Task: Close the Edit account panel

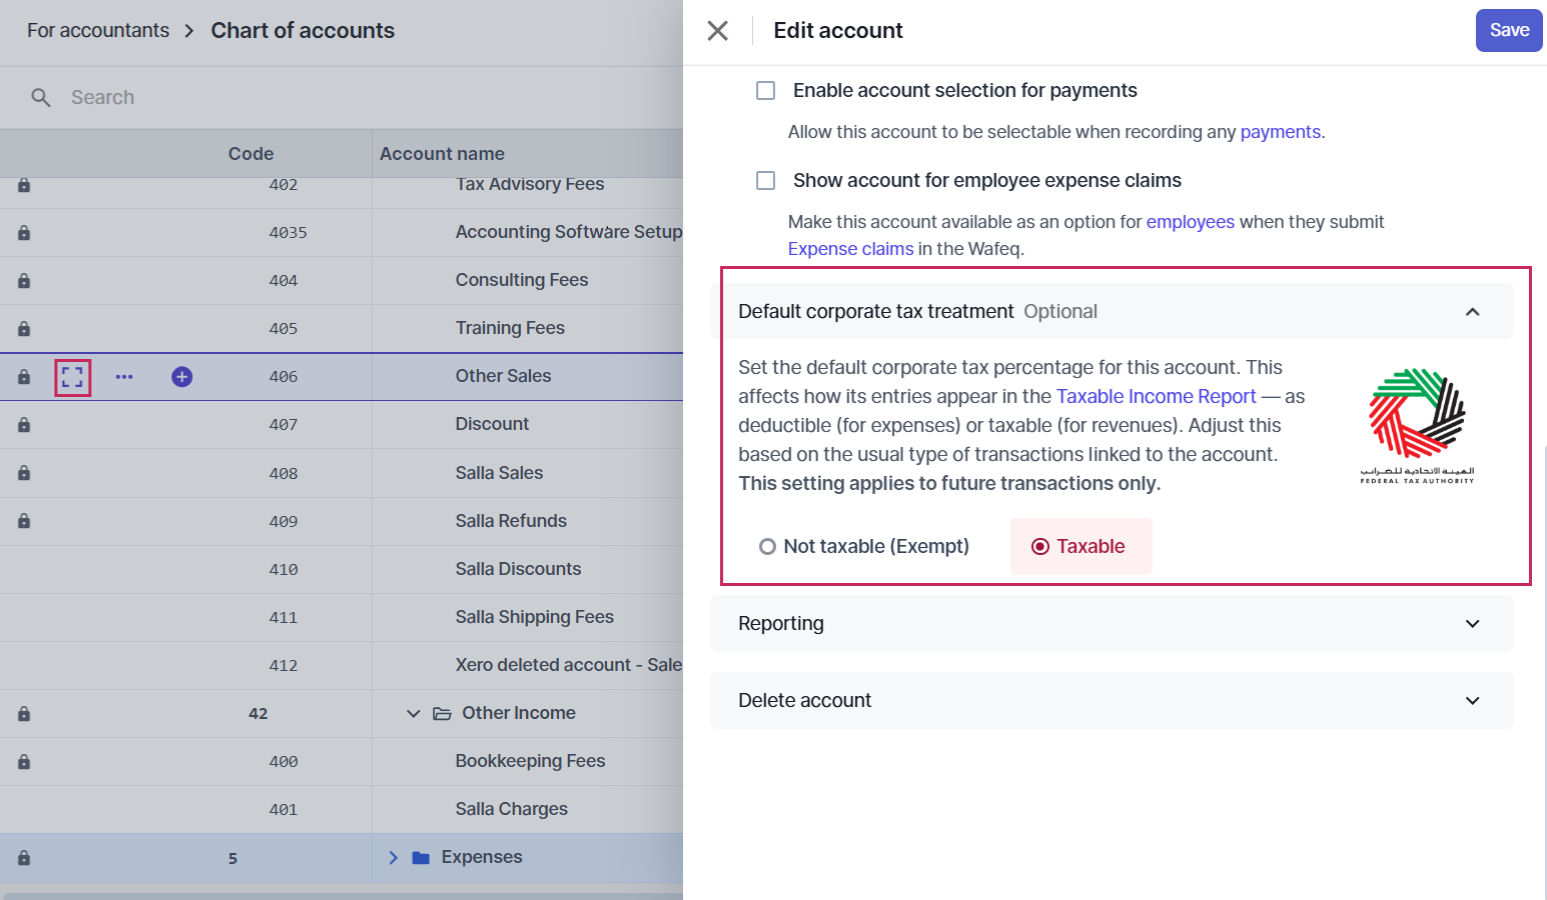Action: coord(717,31)
